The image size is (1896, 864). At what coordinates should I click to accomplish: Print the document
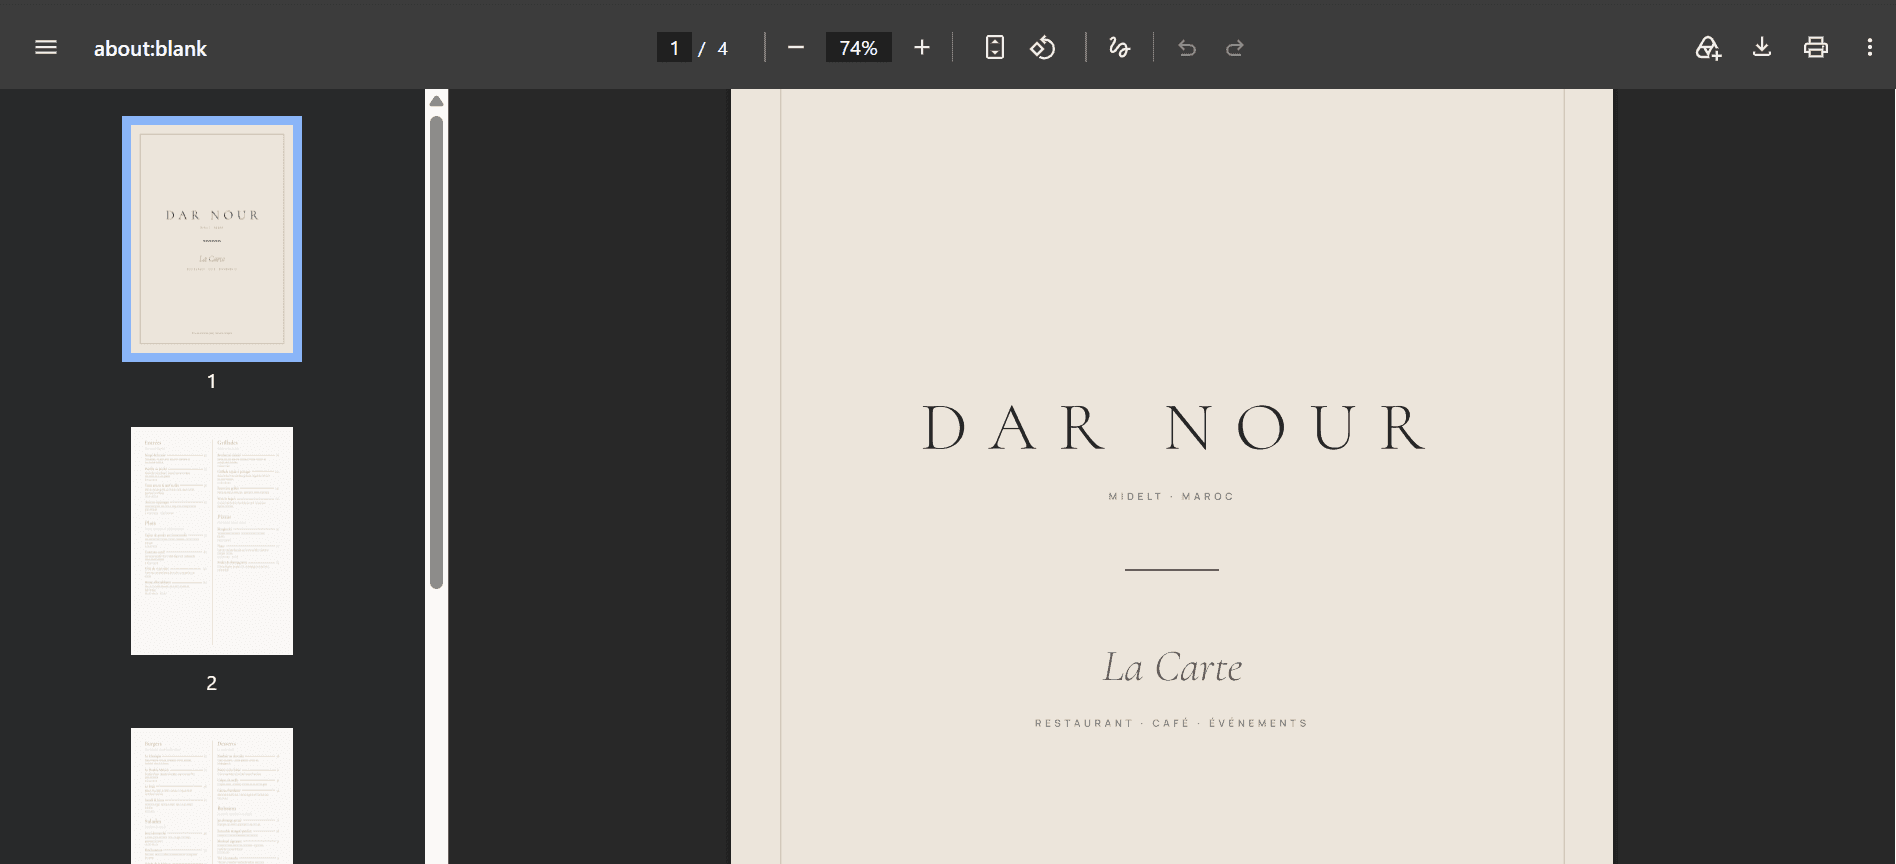1816,48
